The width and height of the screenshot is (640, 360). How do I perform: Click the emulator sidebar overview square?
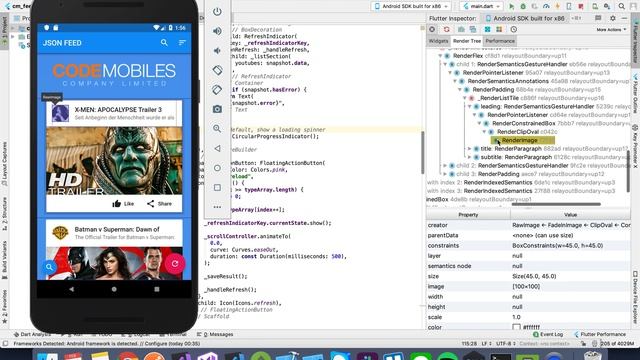coord(217,187)
